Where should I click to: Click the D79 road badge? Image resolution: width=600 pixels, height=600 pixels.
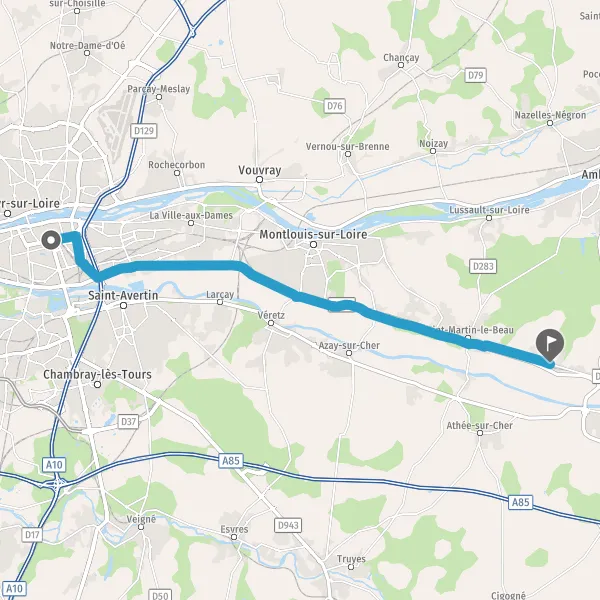pos(476,75)
